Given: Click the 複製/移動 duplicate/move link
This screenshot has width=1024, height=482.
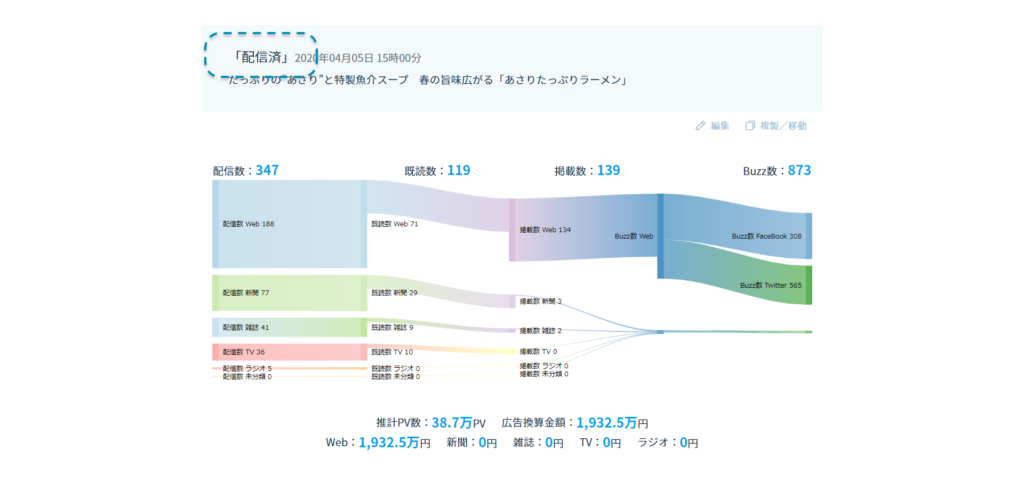Looking at the screenshot, I should coord(782,126).
